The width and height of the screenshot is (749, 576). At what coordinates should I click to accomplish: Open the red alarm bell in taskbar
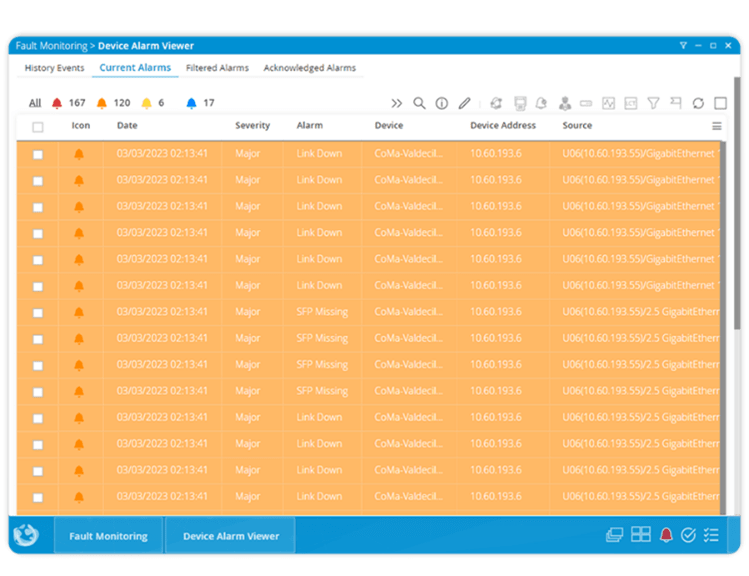[x=666, y=535]
